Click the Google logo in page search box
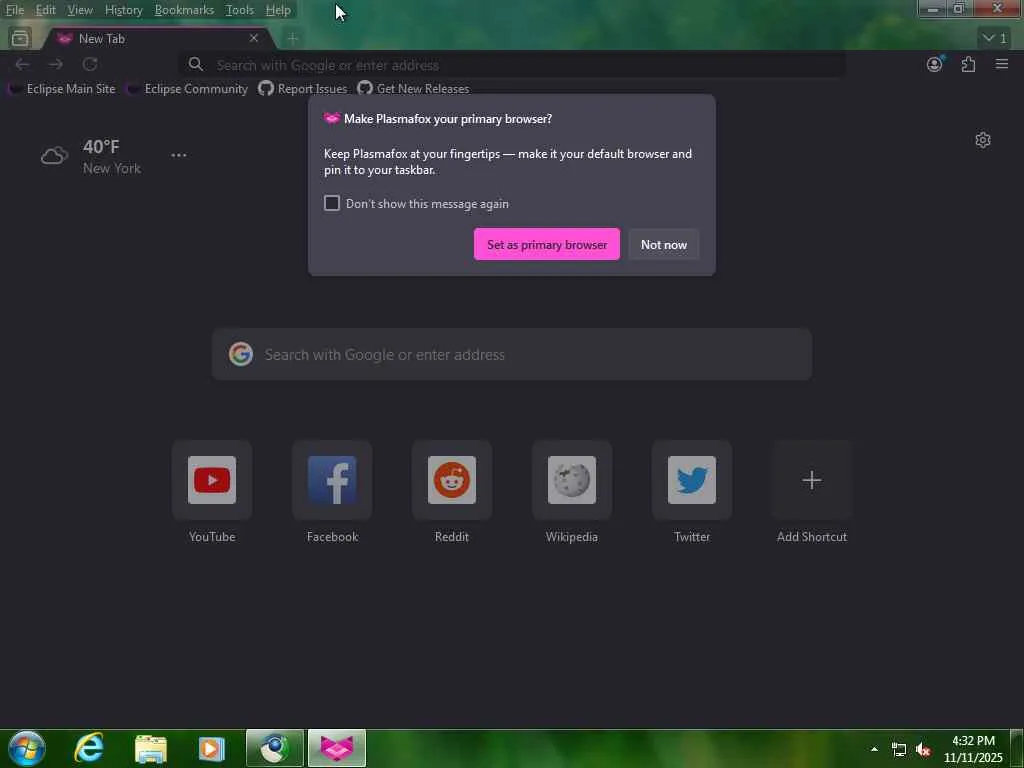The image size is (1024, 768). (241, 354)
